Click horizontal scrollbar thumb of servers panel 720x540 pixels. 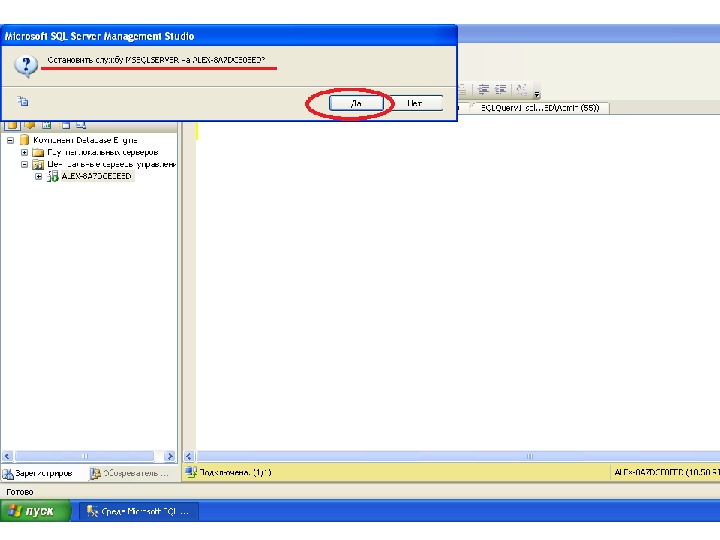coord(84,456)
